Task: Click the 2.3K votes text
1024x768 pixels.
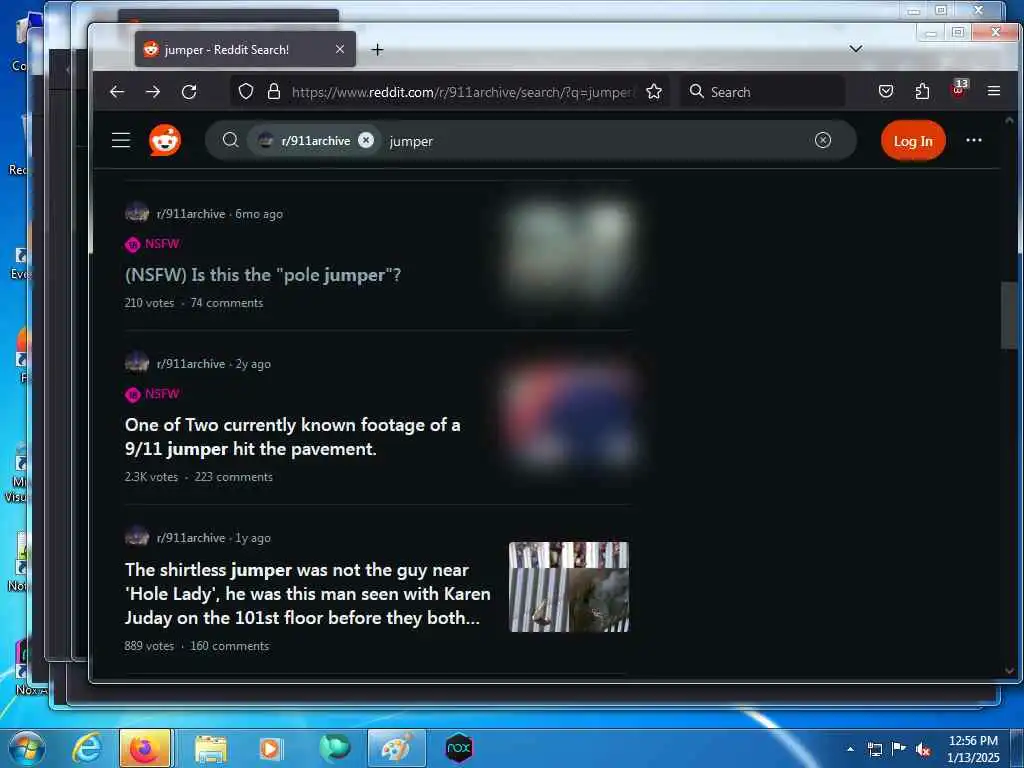Action: (x=152, y=477)
